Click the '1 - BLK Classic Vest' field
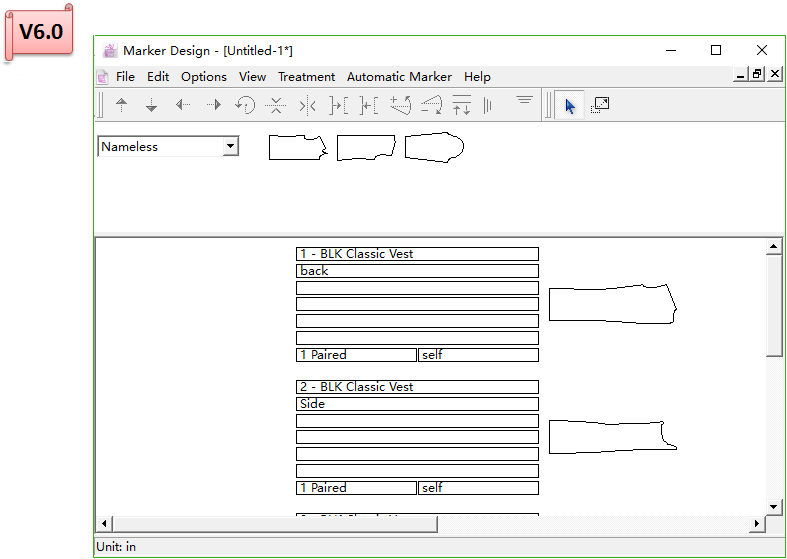787x559 pixels. [x=417, y=254]
